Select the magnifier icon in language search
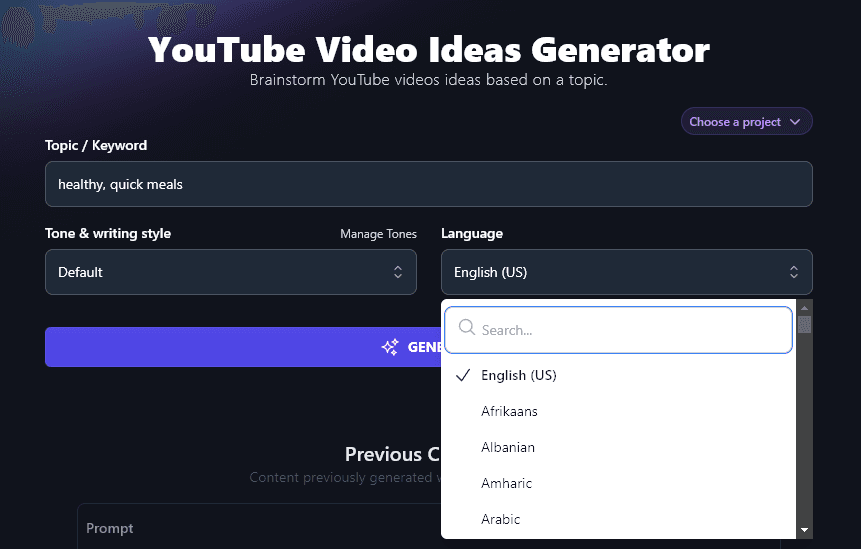Viewport: 861px width, 549px height. pyautogui.click(x=466, y=327)
